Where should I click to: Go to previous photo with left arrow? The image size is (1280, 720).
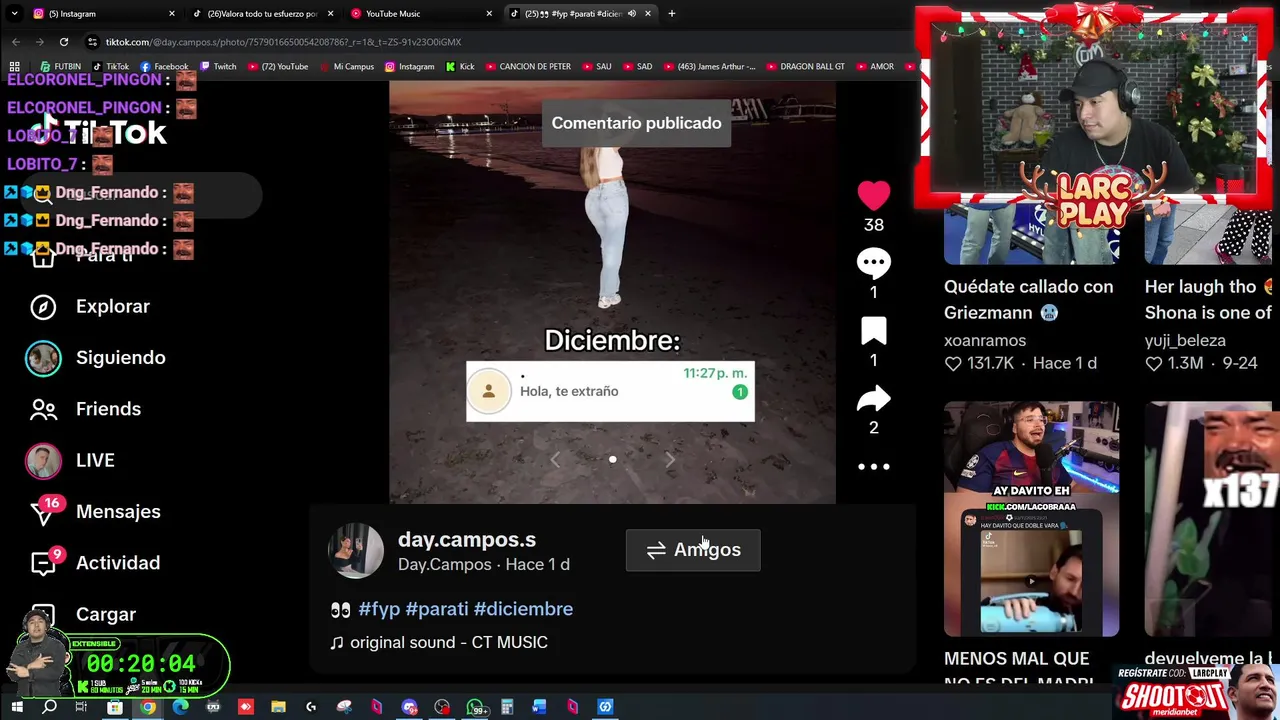(x=555, y=459)
